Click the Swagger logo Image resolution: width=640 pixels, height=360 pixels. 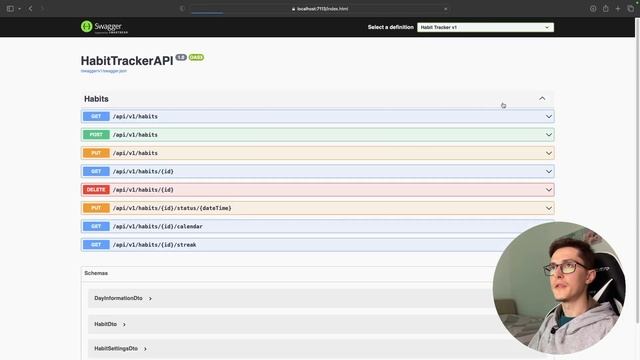coord(104,27)
